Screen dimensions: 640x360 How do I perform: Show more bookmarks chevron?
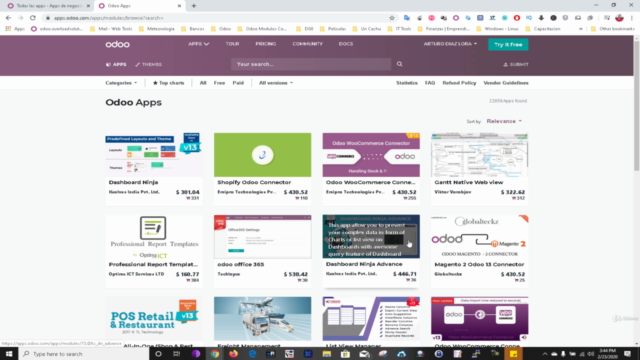point(580,29)
